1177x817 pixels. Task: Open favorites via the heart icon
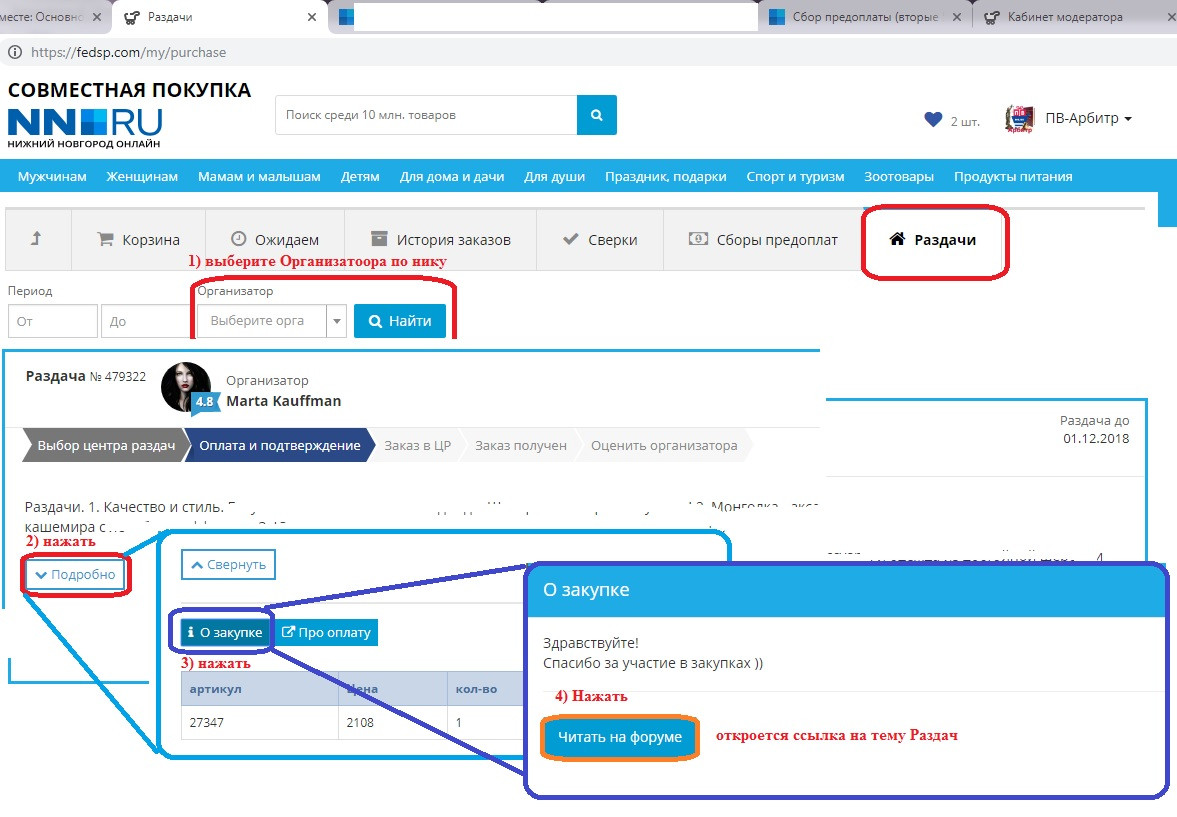click(x=933, y=119)
